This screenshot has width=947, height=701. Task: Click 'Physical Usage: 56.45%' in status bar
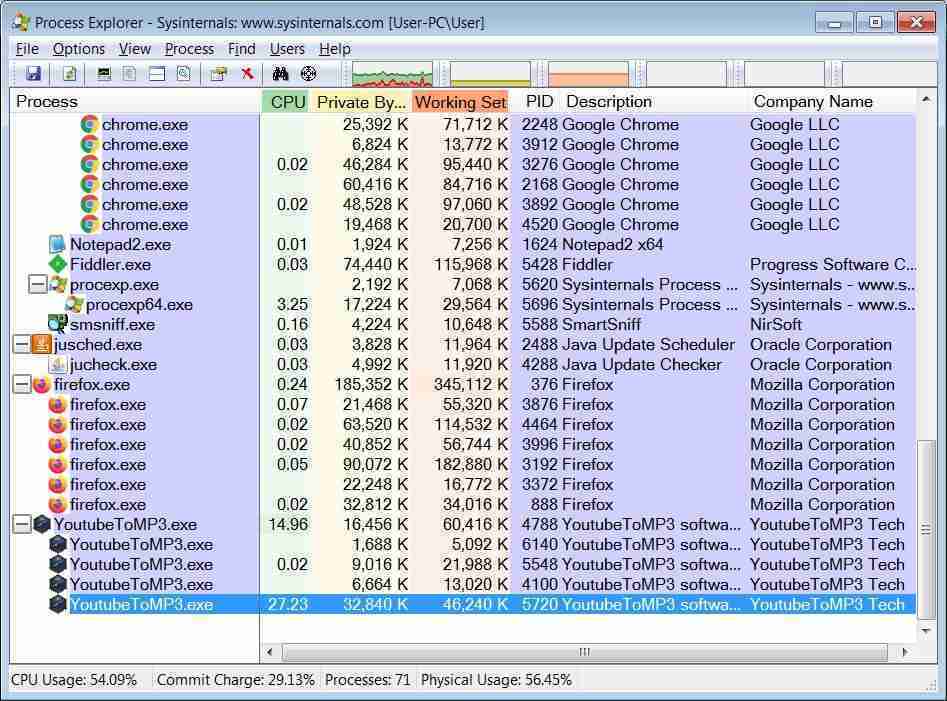pos(496,680)
